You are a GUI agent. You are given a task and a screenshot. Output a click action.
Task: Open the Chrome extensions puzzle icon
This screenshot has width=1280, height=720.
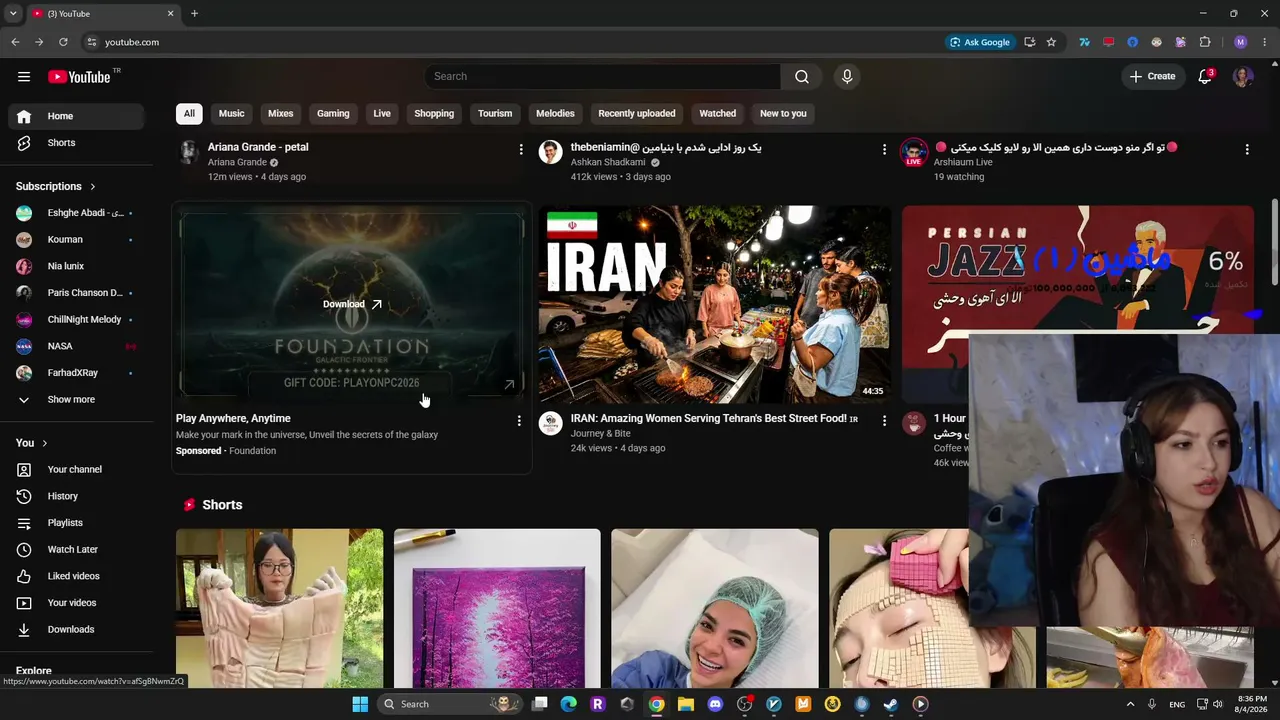[x=1205, y=42]
